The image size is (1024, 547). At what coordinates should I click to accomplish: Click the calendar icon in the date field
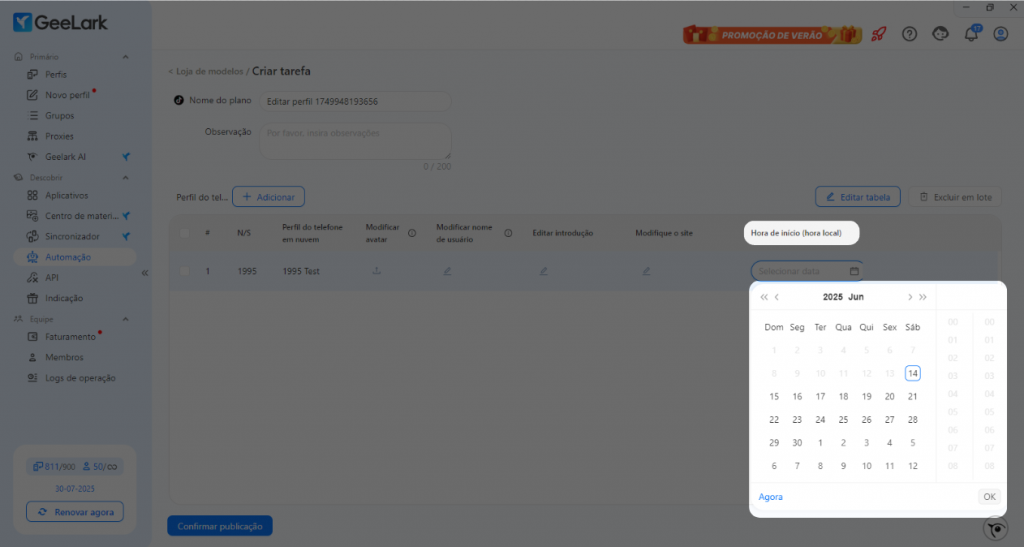coord(854,271)
